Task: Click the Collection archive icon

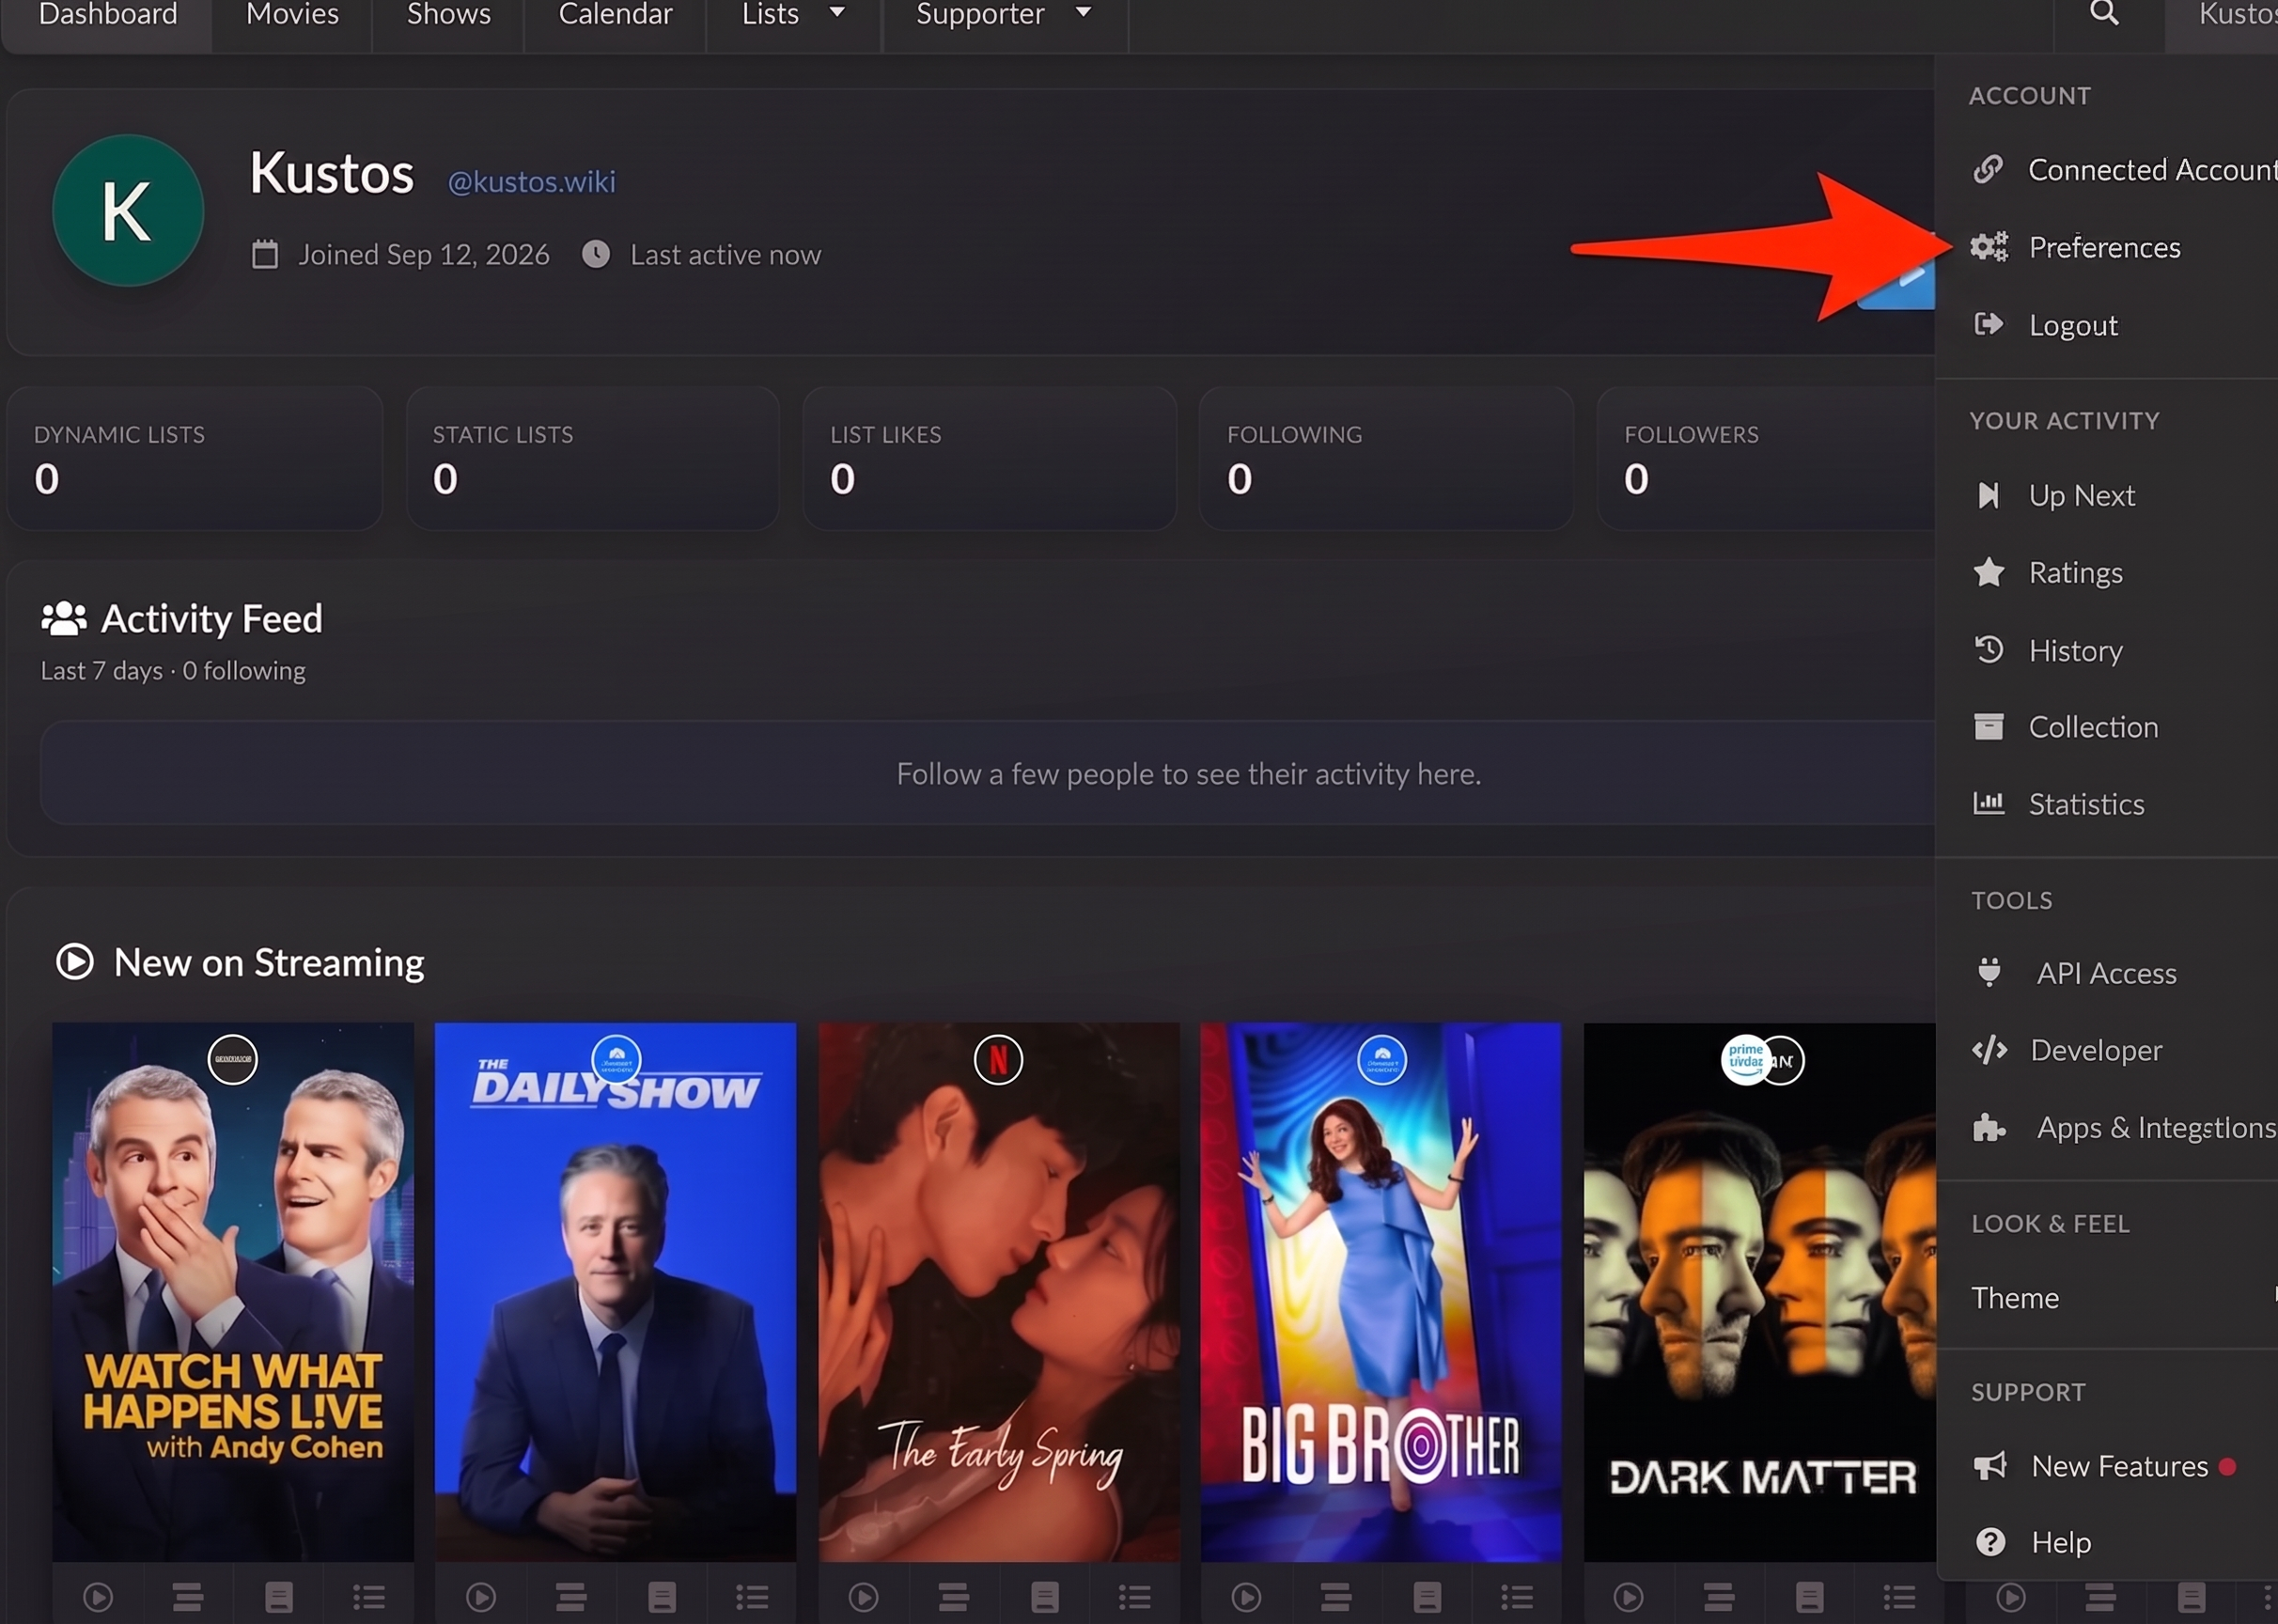Action: pyautogui.click(x=1989, y=727)
